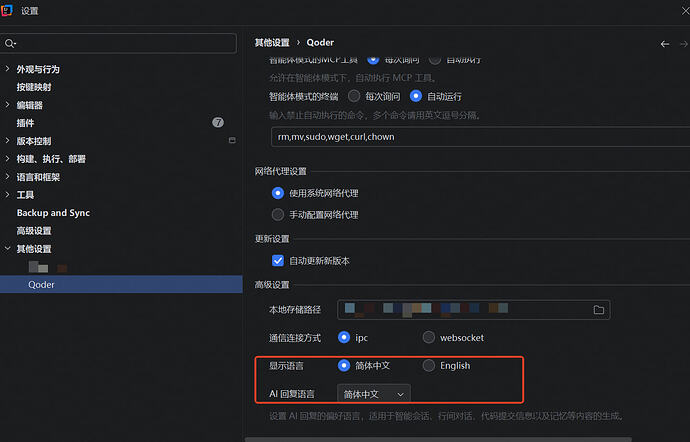Open the folder browse icon for 本地存储路径
The width and height of the screenshot is (690, 442).
pos(598,310)
